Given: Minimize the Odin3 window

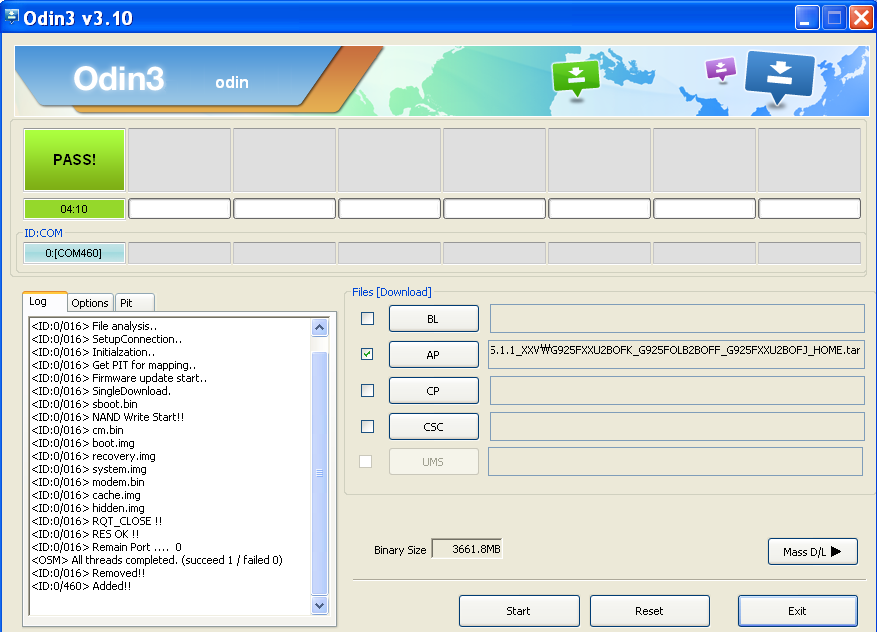Looking at the screenshot, I should (x=806, y=18).
